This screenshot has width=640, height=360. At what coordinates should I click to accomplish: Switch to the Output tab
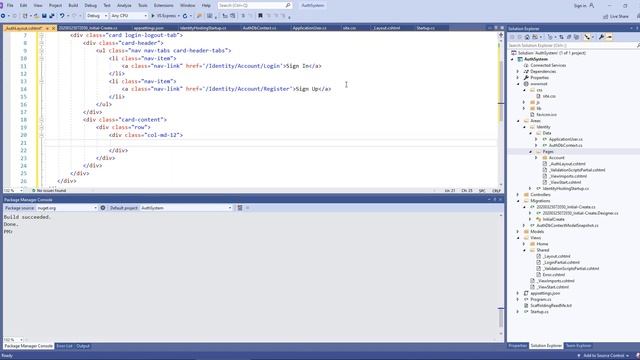pos(83,346)
